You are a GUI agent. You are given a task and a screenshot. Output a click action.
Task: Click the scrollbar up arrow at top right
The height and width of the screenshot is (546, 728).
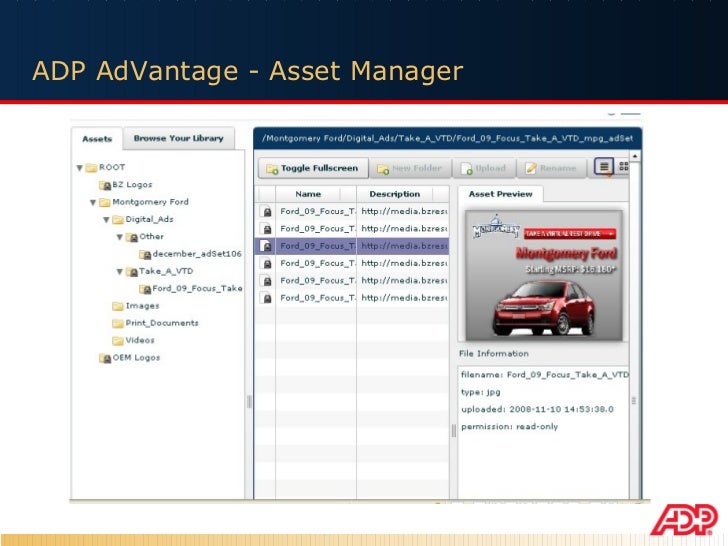coord(635,156)
